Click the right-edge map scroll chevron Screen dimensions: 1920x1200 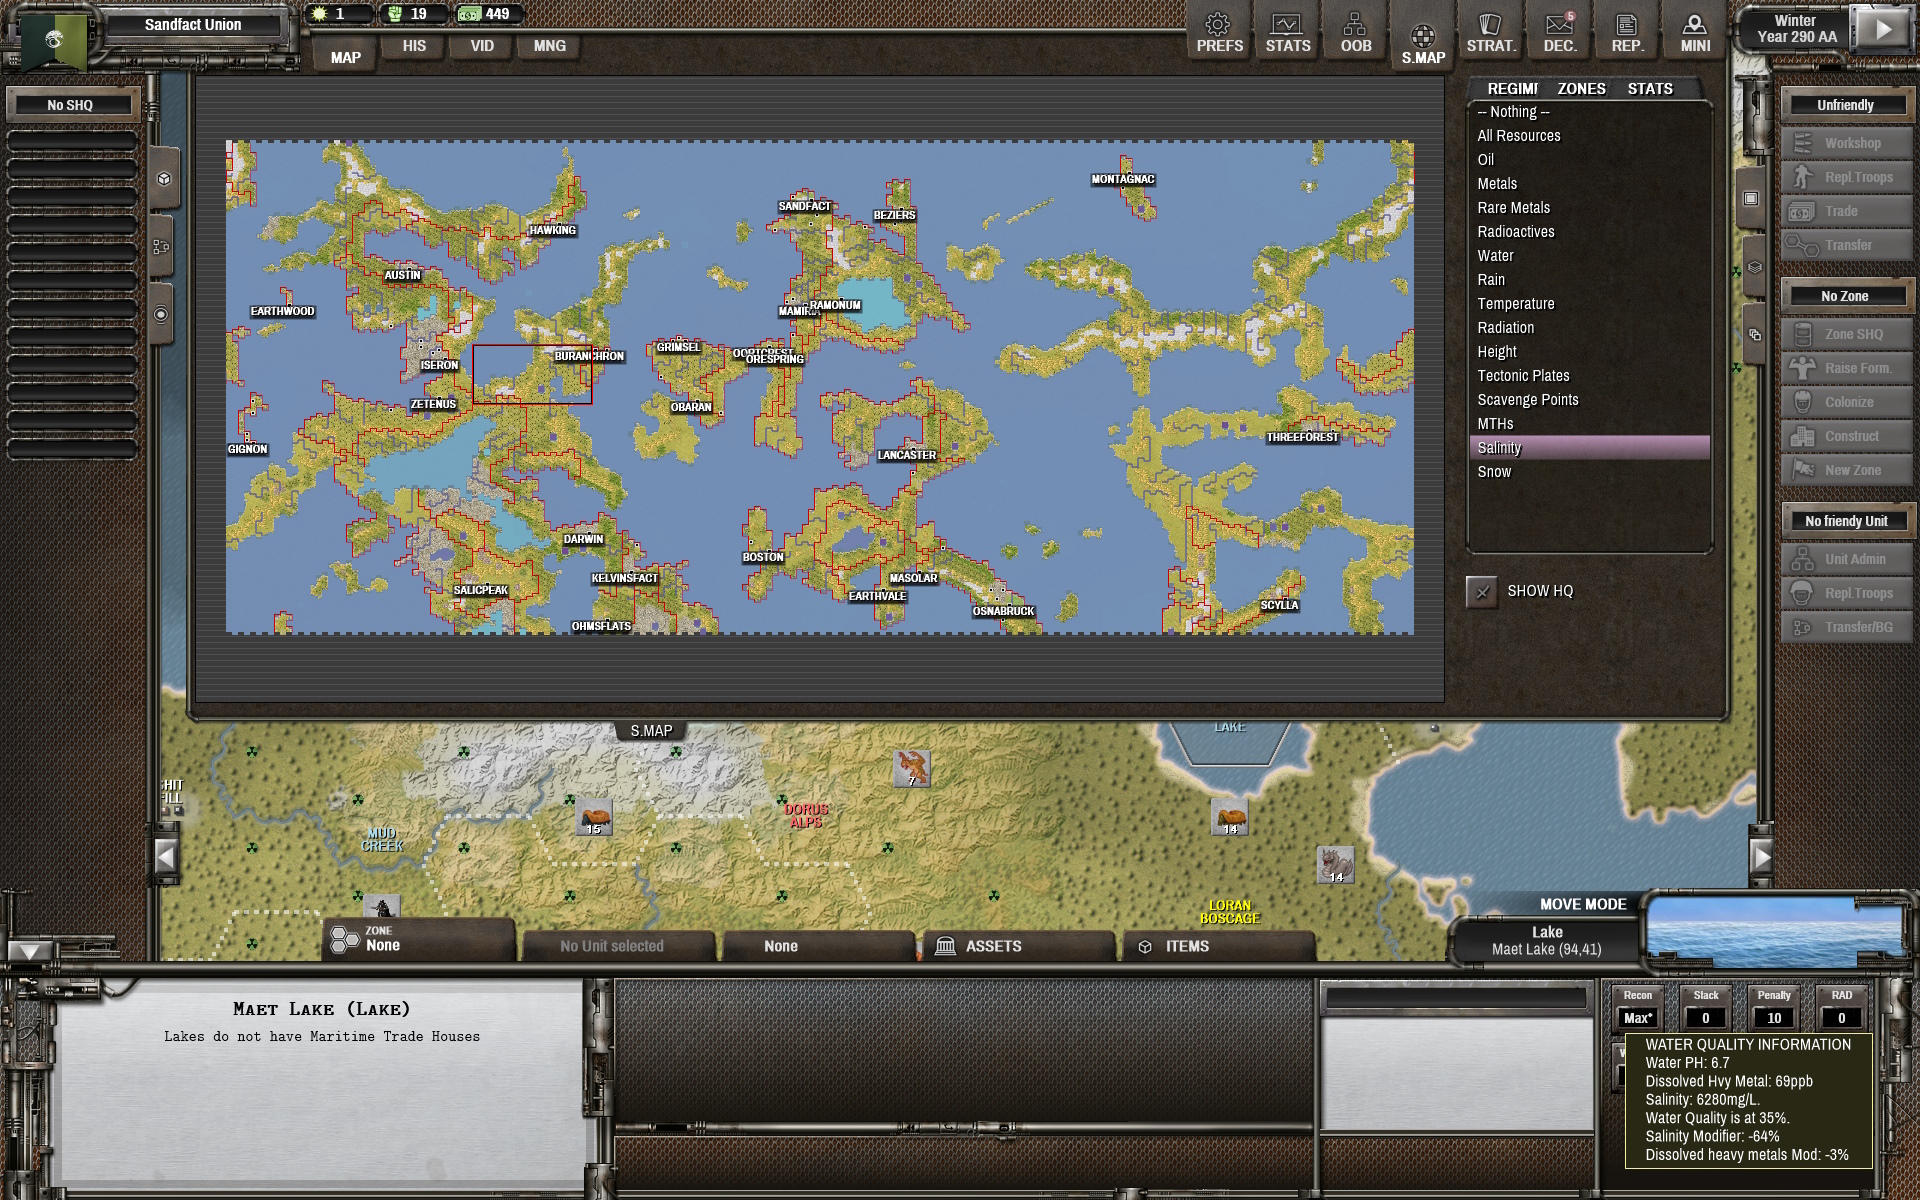1760,855
